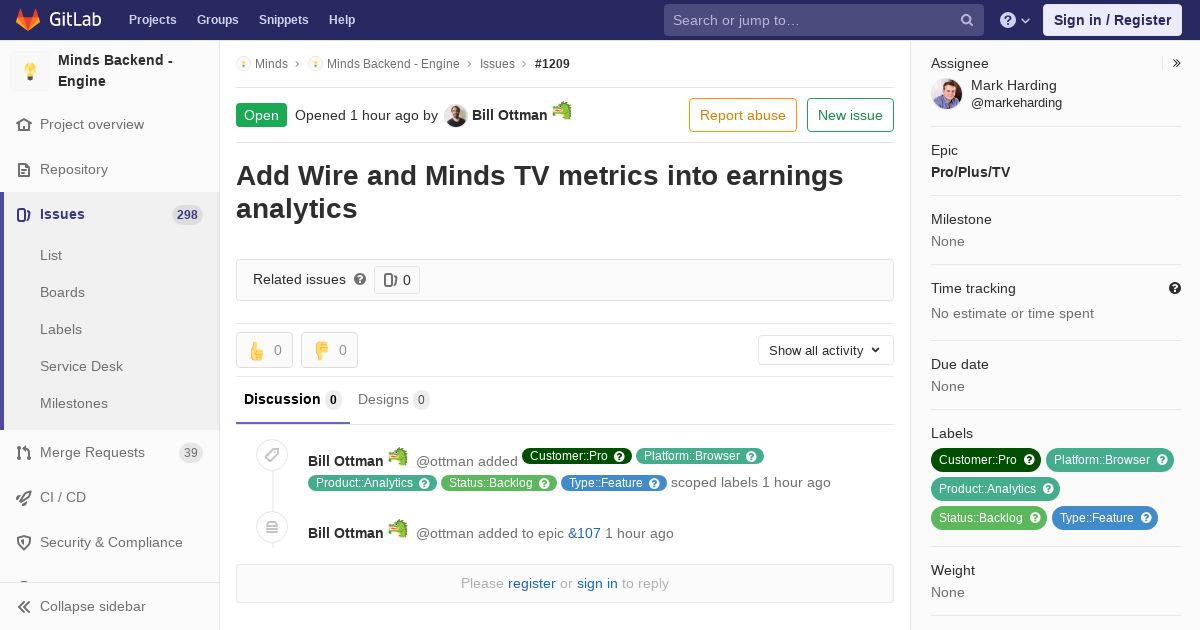Click the Issues breadcrumb link
Image resolution: width=1200 pixels, height=630 pixels.
coord(497,64)
